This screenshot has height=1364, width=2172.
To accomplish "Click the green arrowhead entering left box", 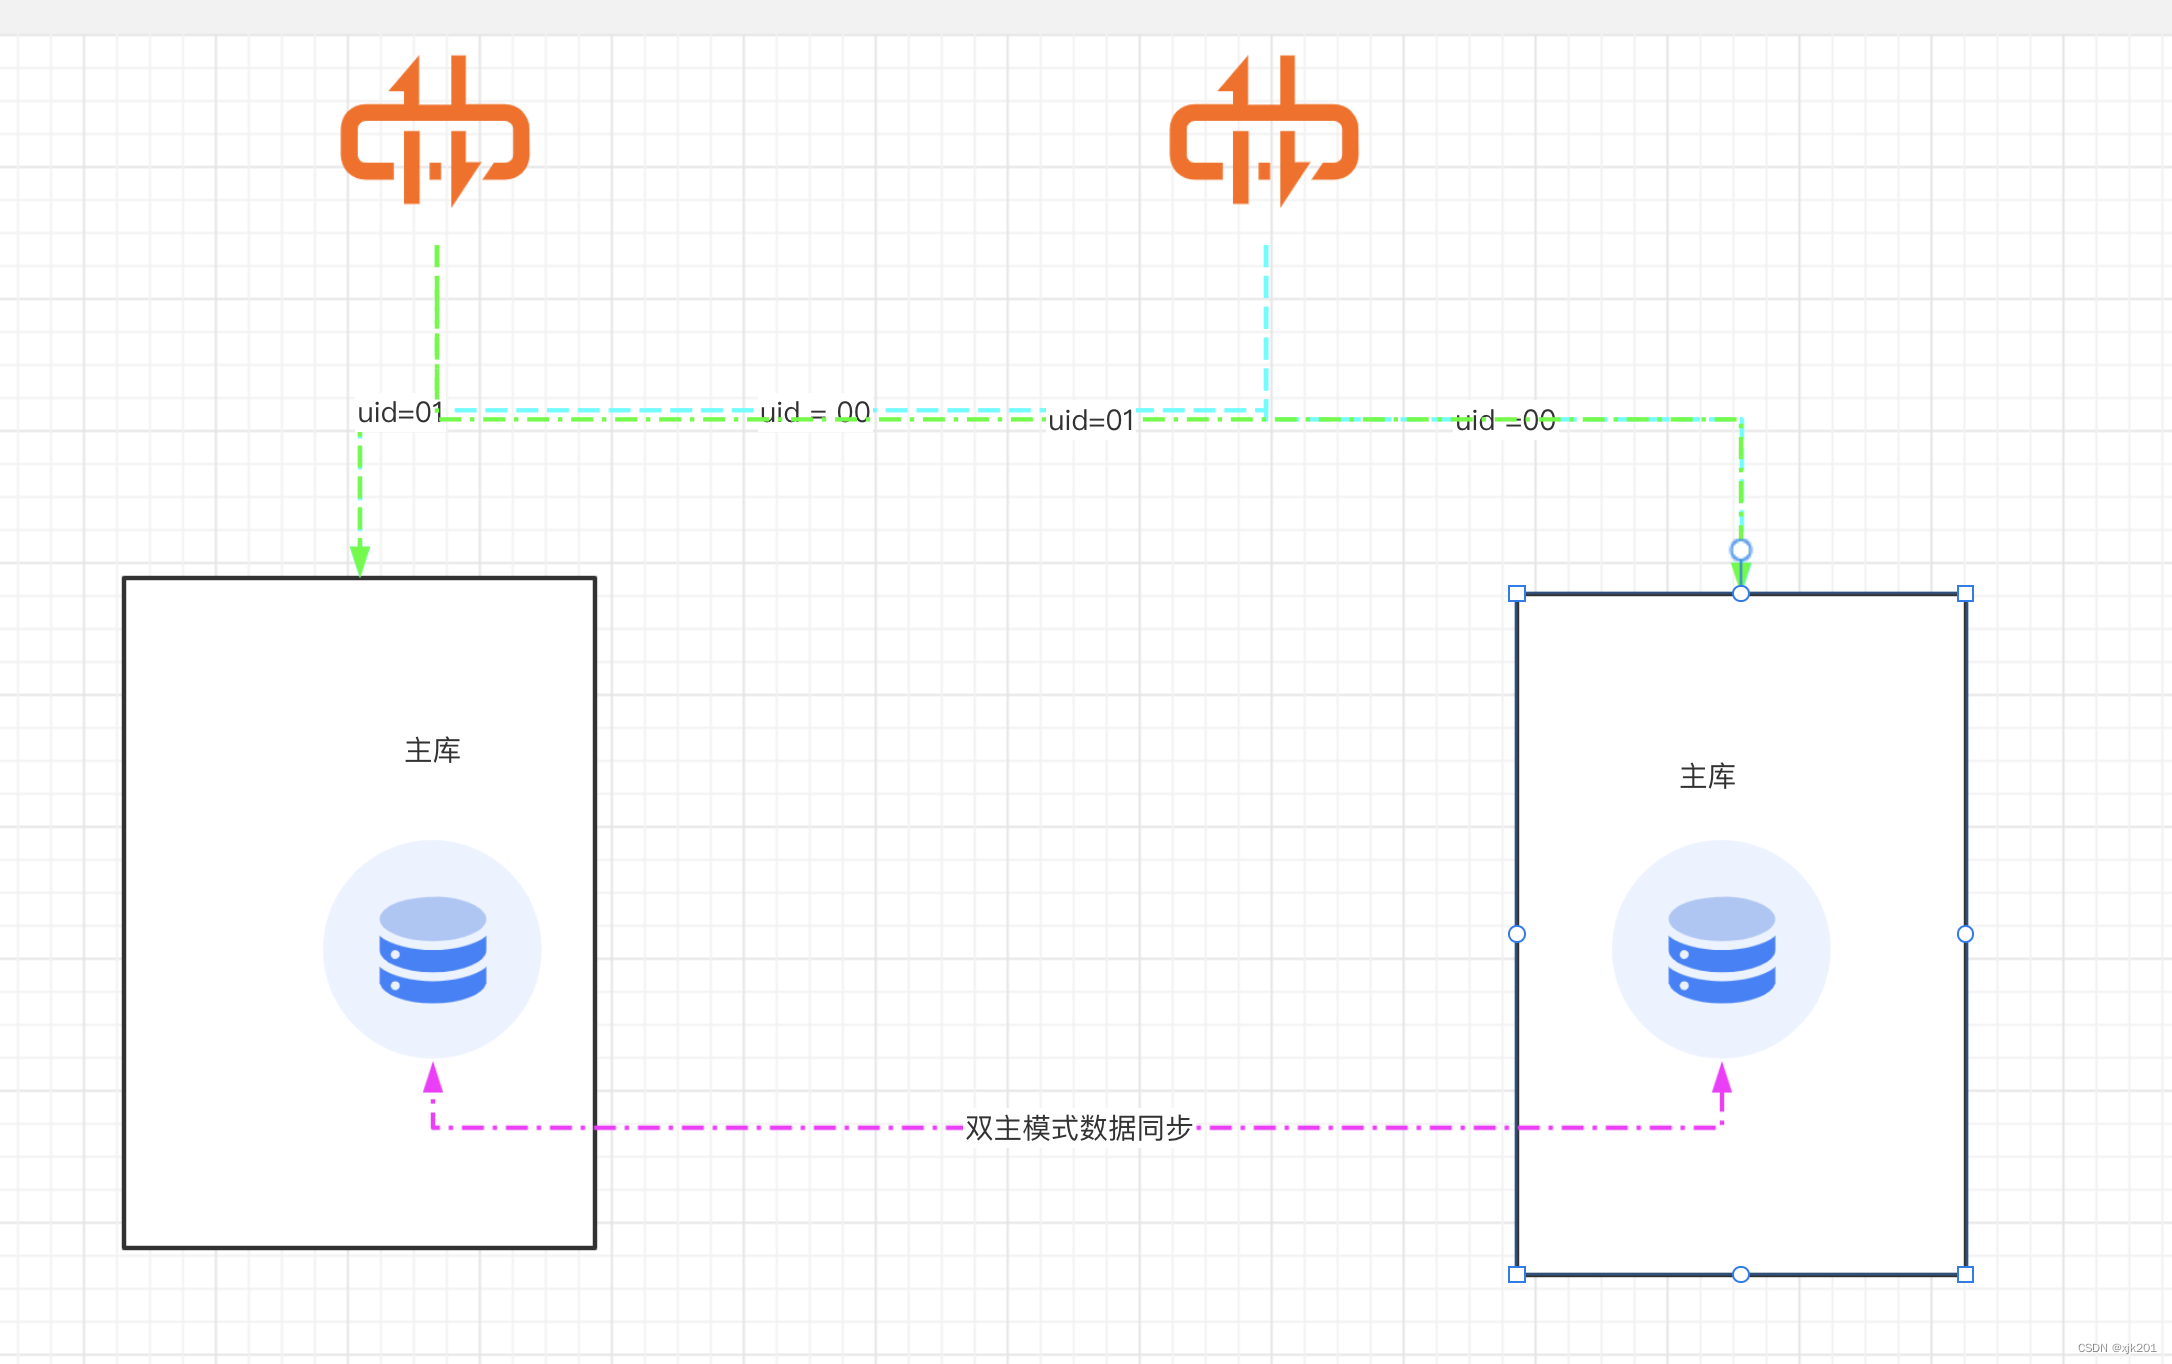I will (x=360, y=560).
